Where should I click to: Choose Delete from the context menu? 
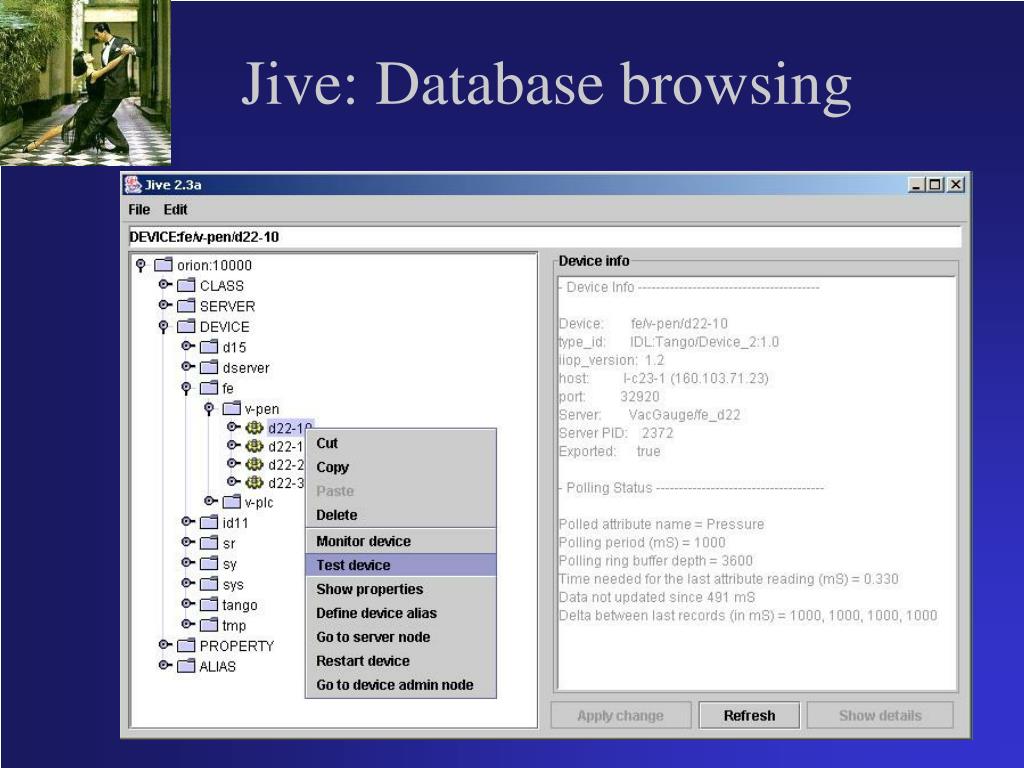(x=401, y=515)
